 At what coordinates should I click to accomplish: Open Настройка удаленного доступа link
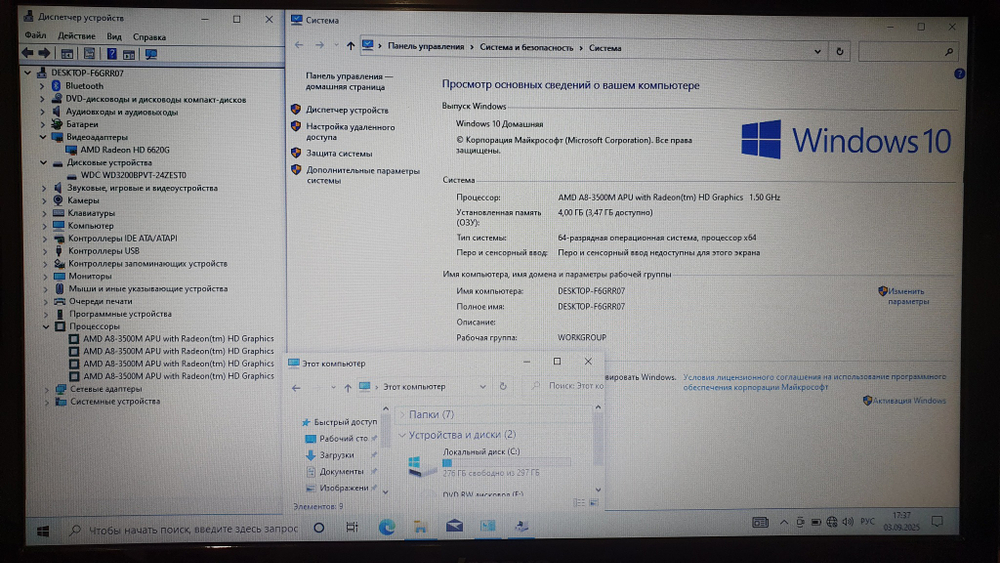pos(350,131)
